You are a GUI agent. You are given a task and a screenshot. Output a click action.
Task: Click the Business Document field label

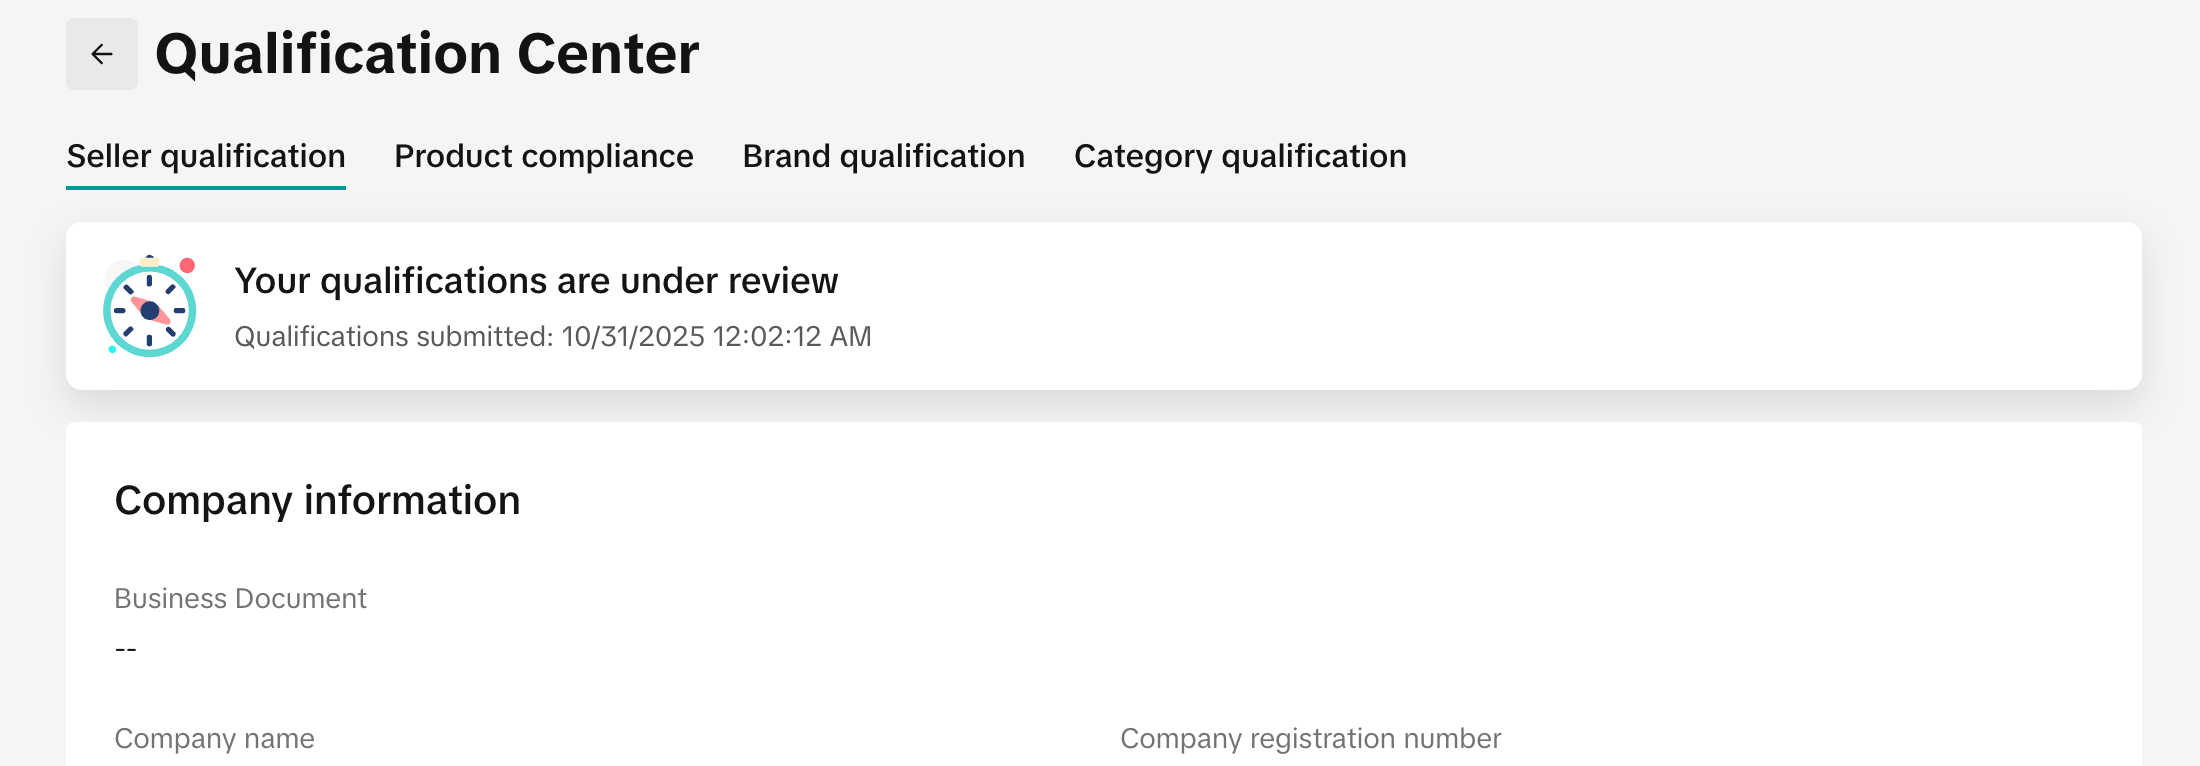coord(240,598)
